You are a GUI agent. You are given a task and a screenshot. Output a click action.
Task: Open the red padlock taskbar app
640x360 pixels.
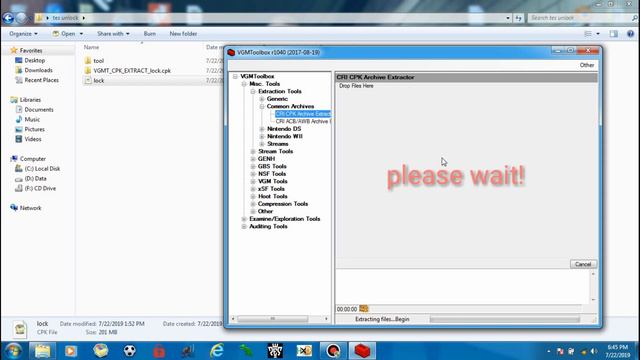[x=159, y=351]
